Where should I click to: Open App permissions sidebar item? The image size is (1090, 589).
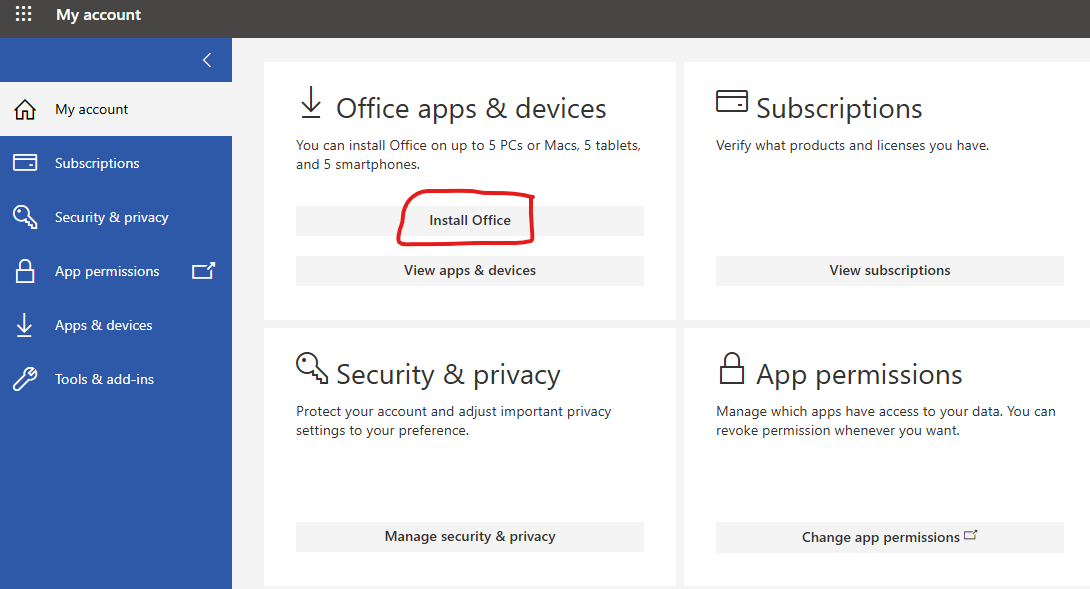click(x=116, y=271)
